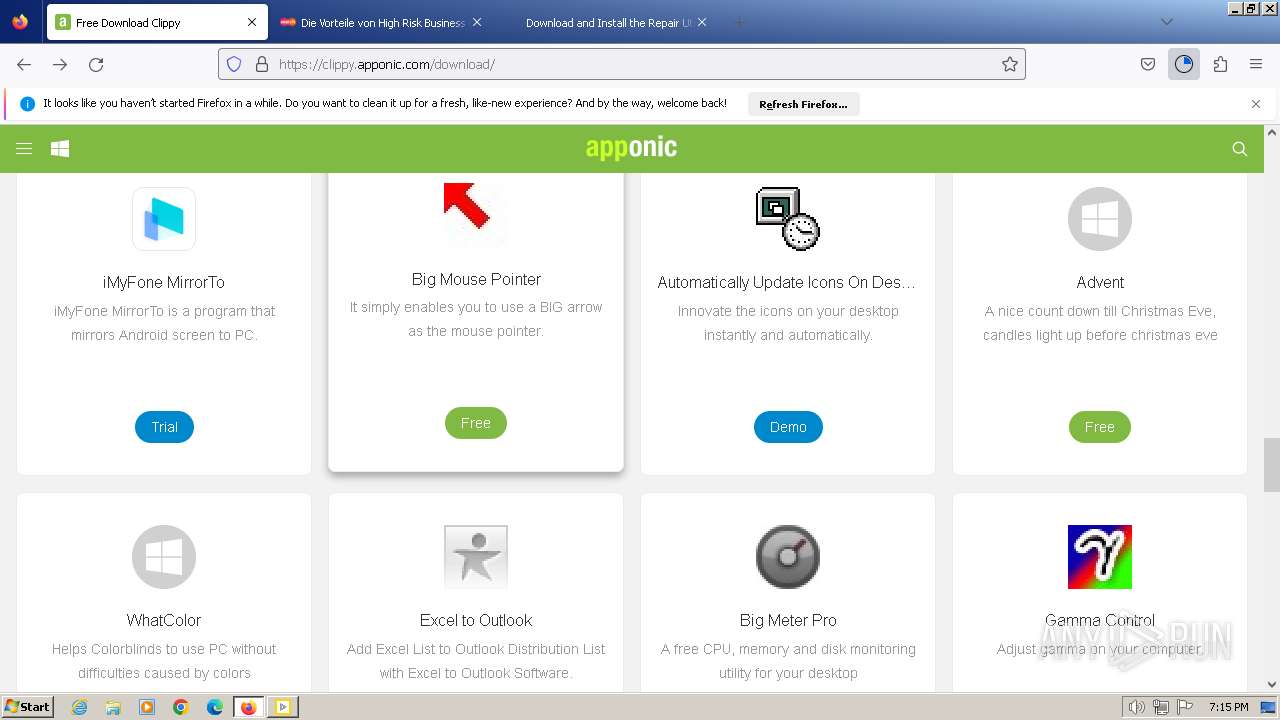1280x720 pixels.
Task: Open the iMyFone MirrorTo title link
Action: pyautogui.click(x=164, y=283)
